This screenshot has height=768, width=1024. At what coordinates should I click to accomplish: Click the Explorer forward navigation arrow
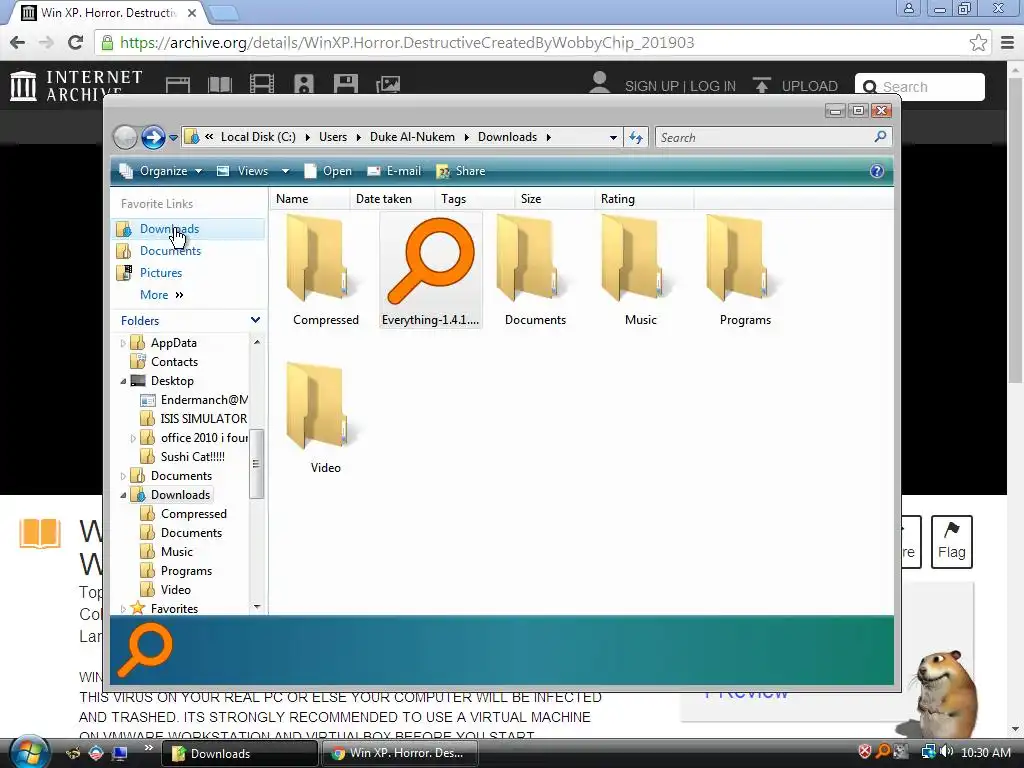click(x=153, y=137)
